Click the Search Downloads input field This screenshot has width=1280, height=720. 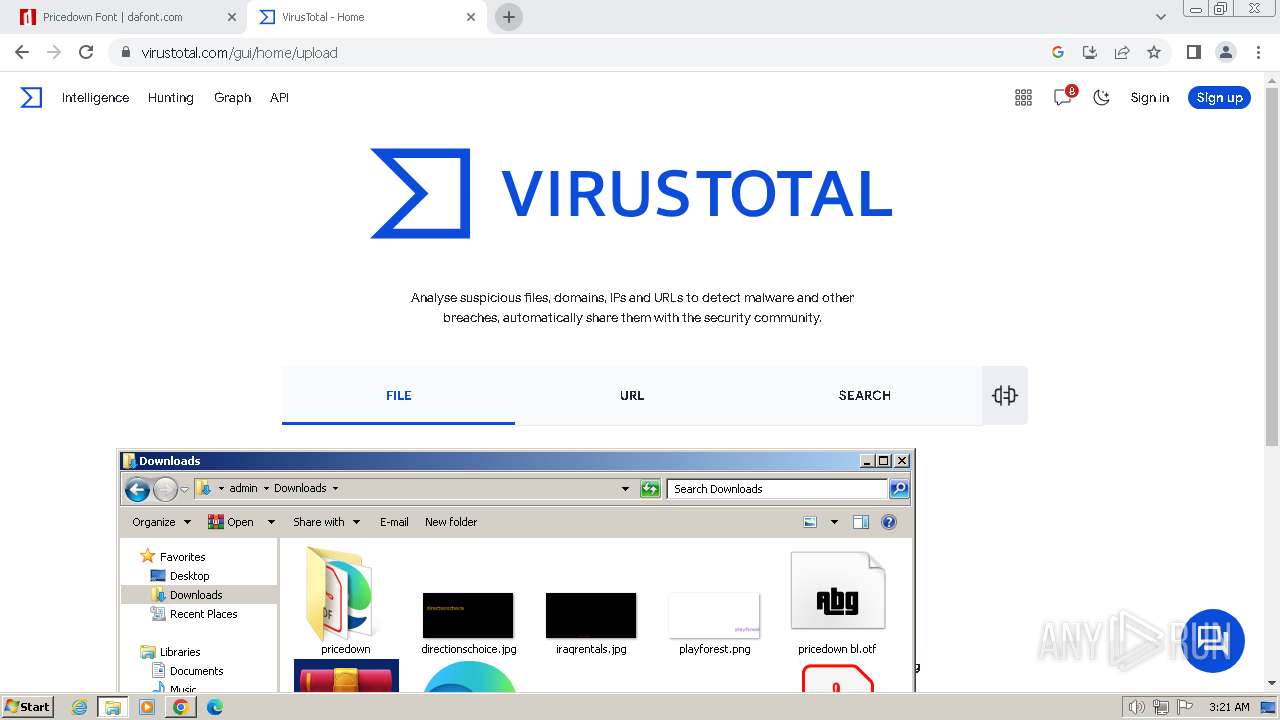(x=777, y=489)
